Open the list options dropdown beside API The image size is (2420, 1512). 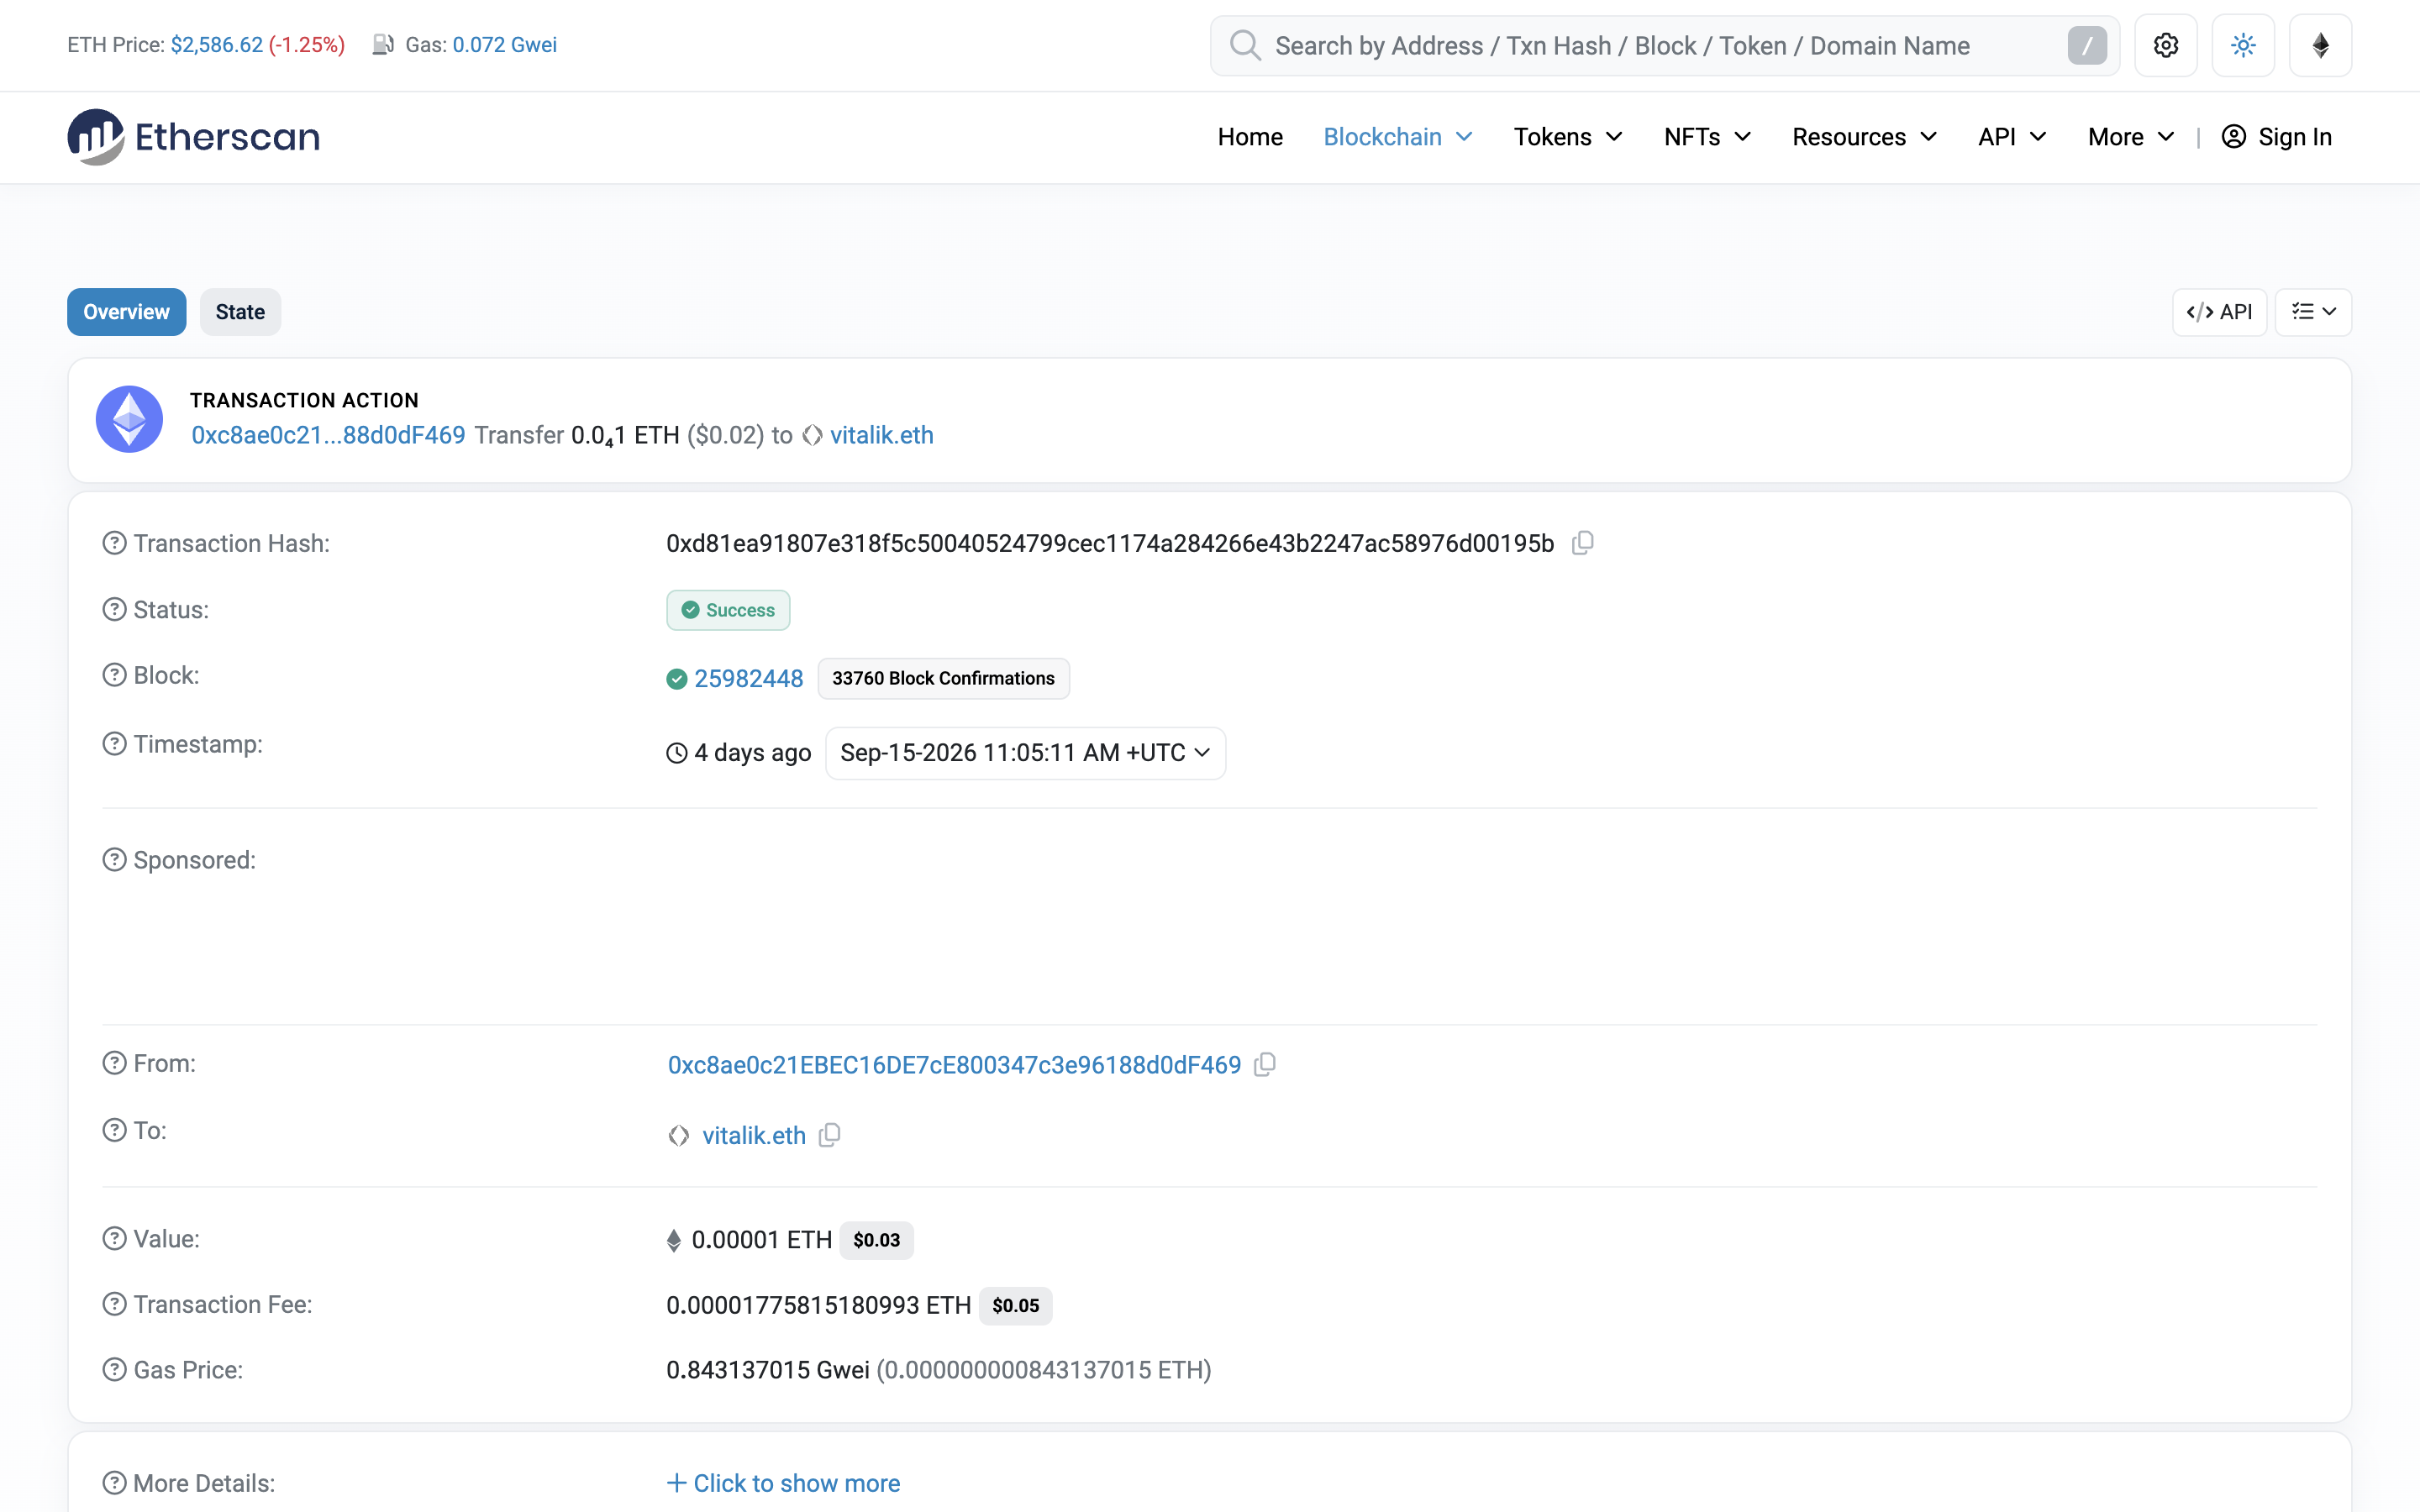[2313, 312]
